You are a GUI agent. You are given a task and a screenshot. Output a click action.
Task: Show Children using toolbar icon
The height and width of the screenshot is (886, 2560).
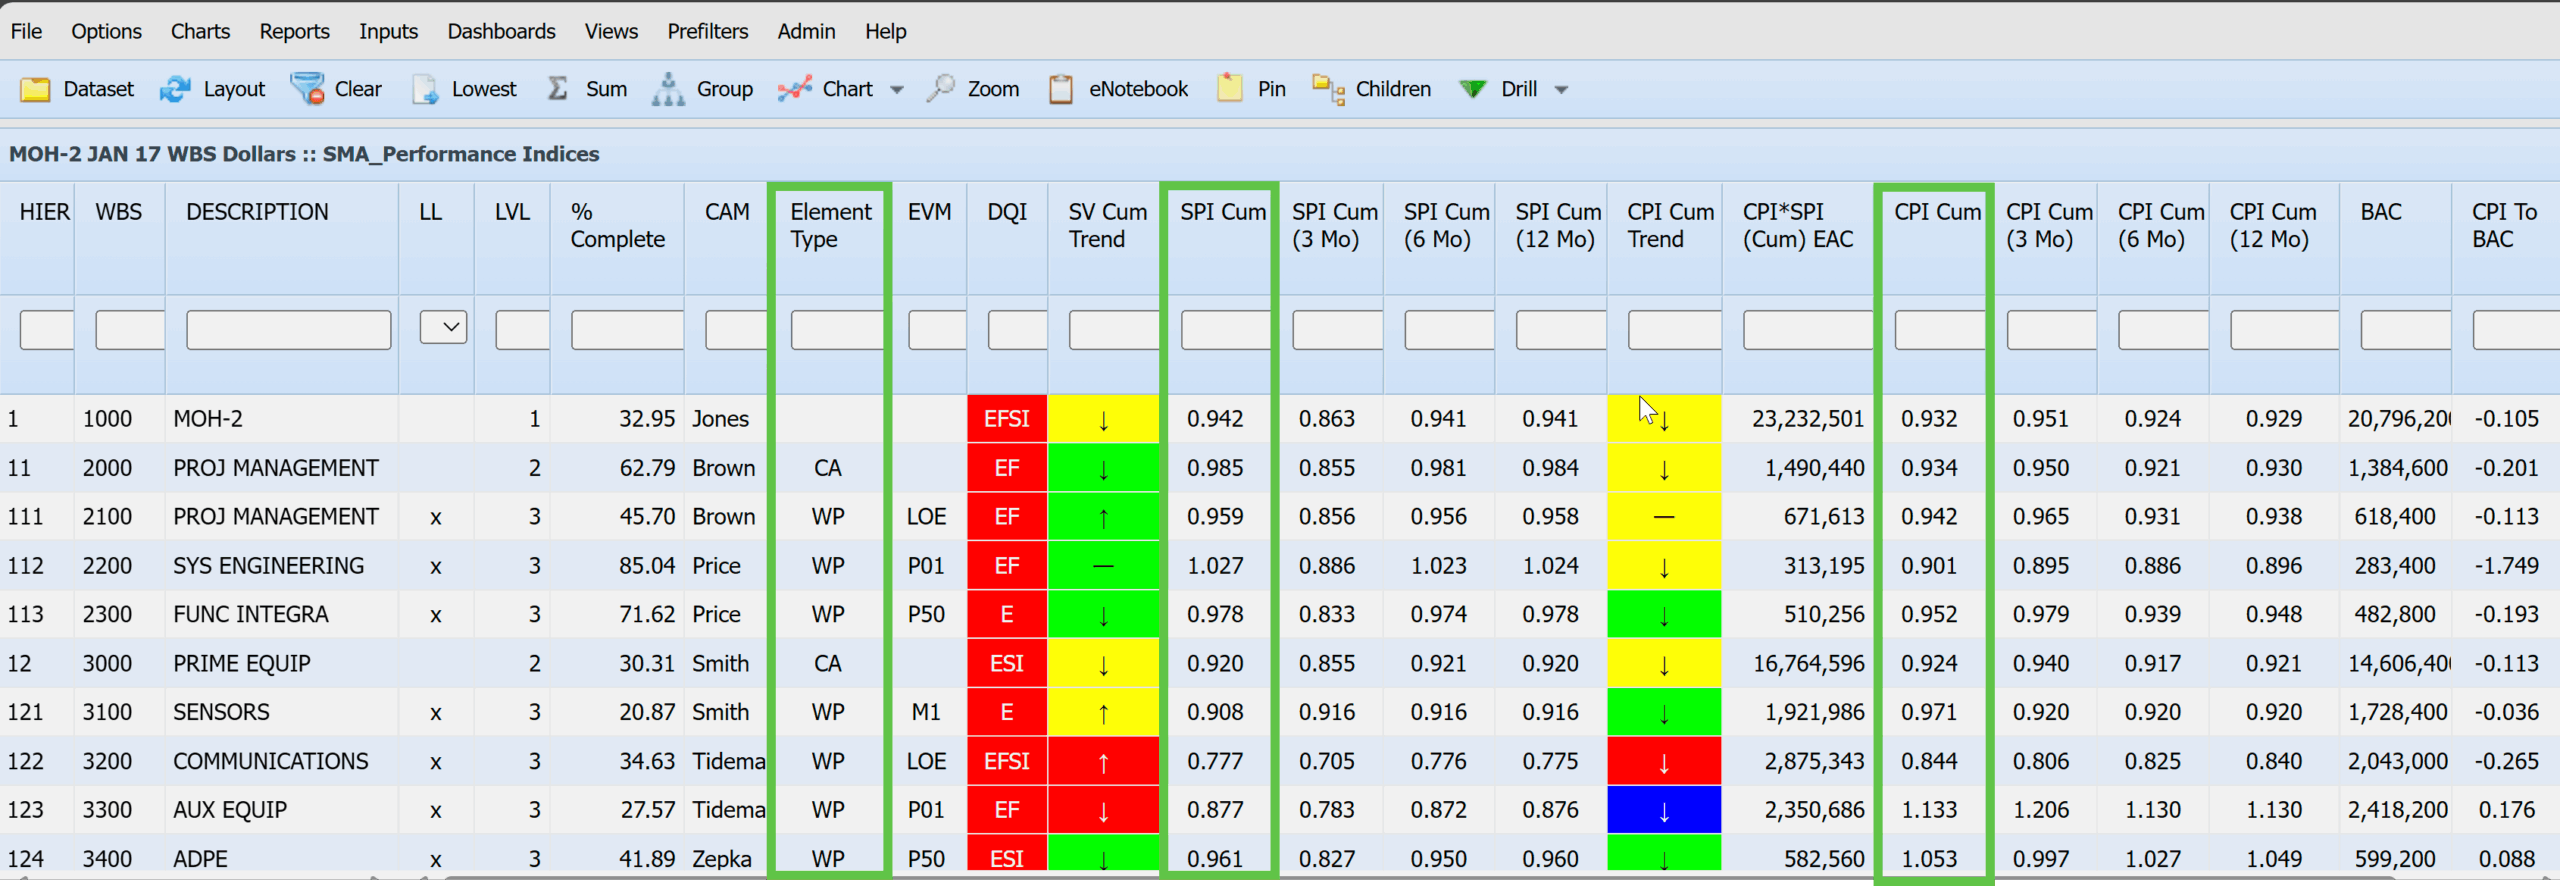tap(1328, 89)
